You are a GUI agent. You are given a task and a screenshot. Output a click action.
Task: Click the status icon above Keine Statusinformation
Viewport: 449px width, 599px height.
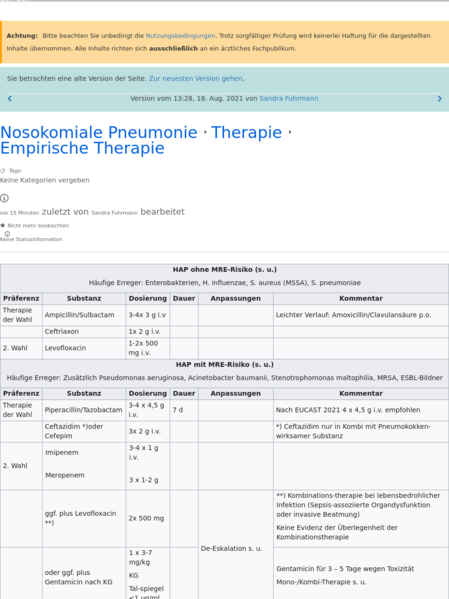(7, 233)
